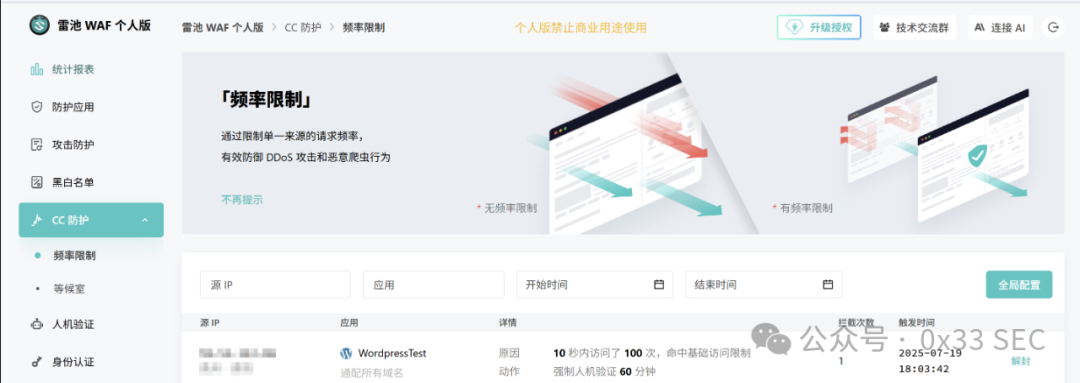Screen dimensions: 1080x383
Task: Click the calendar icon in 开始时间
Action: [x=658, y=284]
